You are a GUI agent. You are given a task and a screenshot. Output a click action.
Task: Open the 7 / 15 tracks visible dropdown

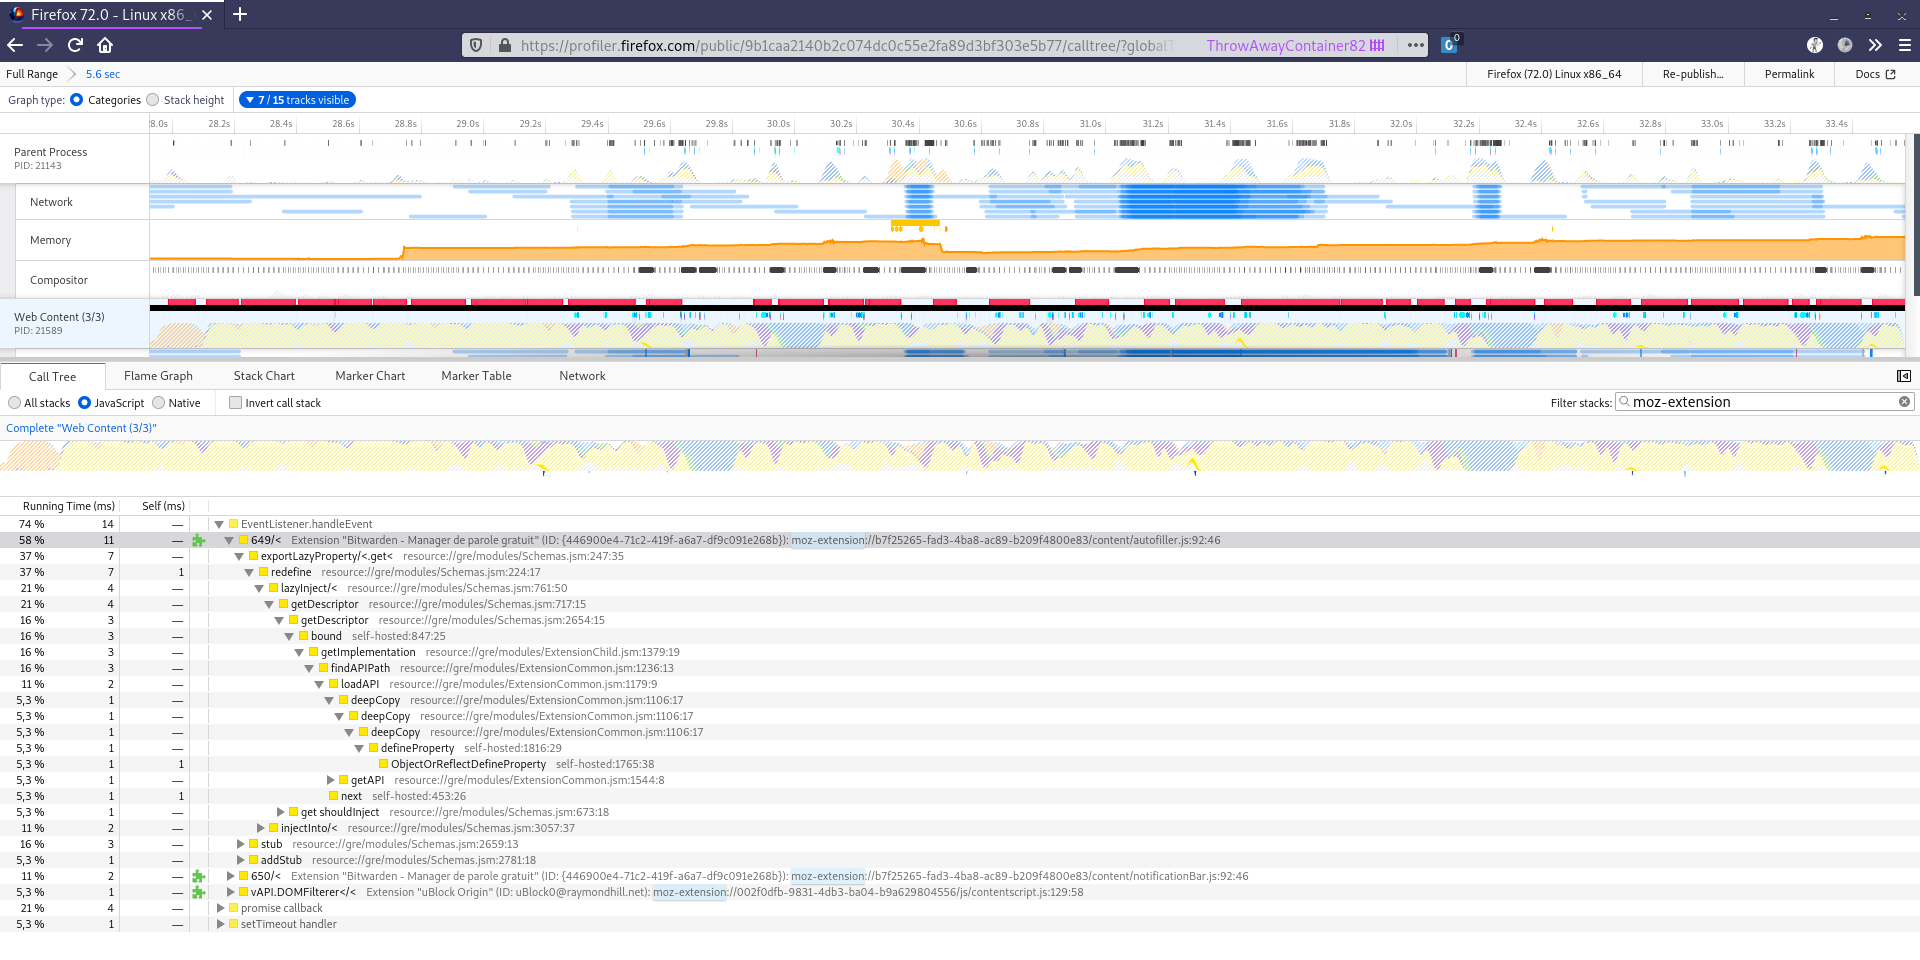point(297,100)
